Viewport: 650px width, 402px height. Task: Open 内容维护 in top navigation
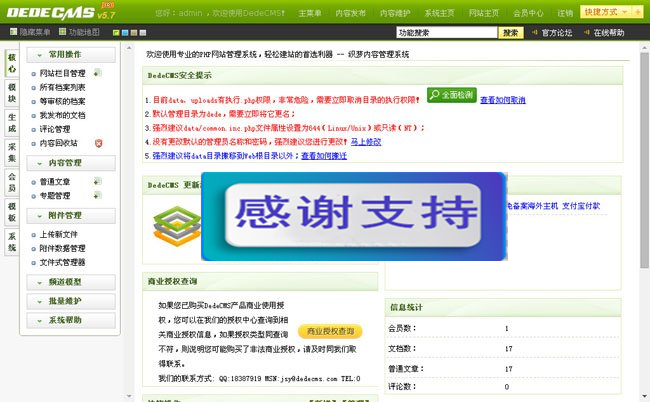(395, 13)
